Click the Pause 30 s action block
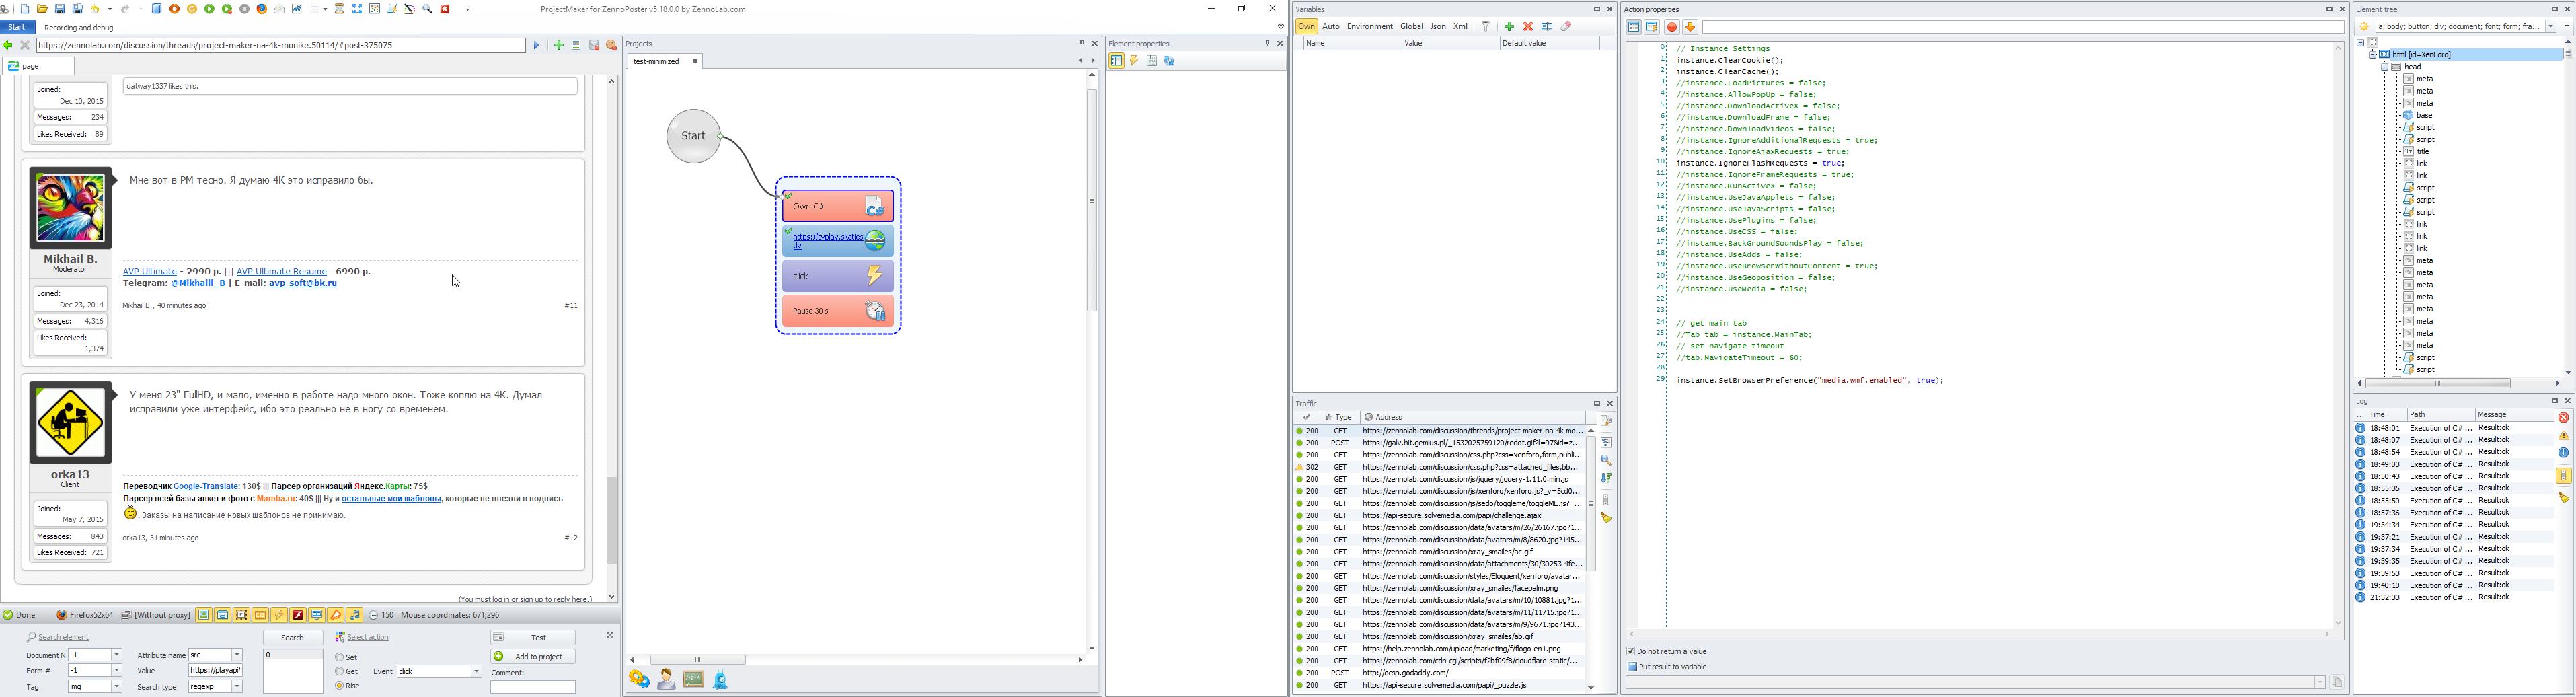This screenshot has height=697, width=2576. point(838,311)
